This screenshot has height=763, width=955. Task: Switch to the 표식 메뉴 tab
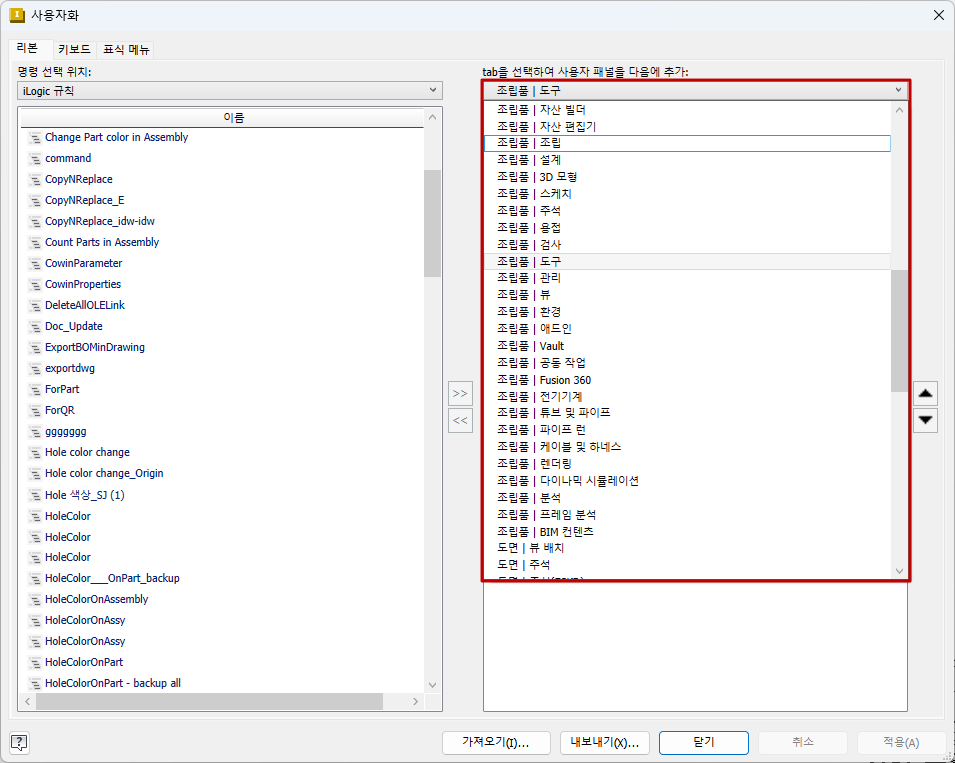126,49
